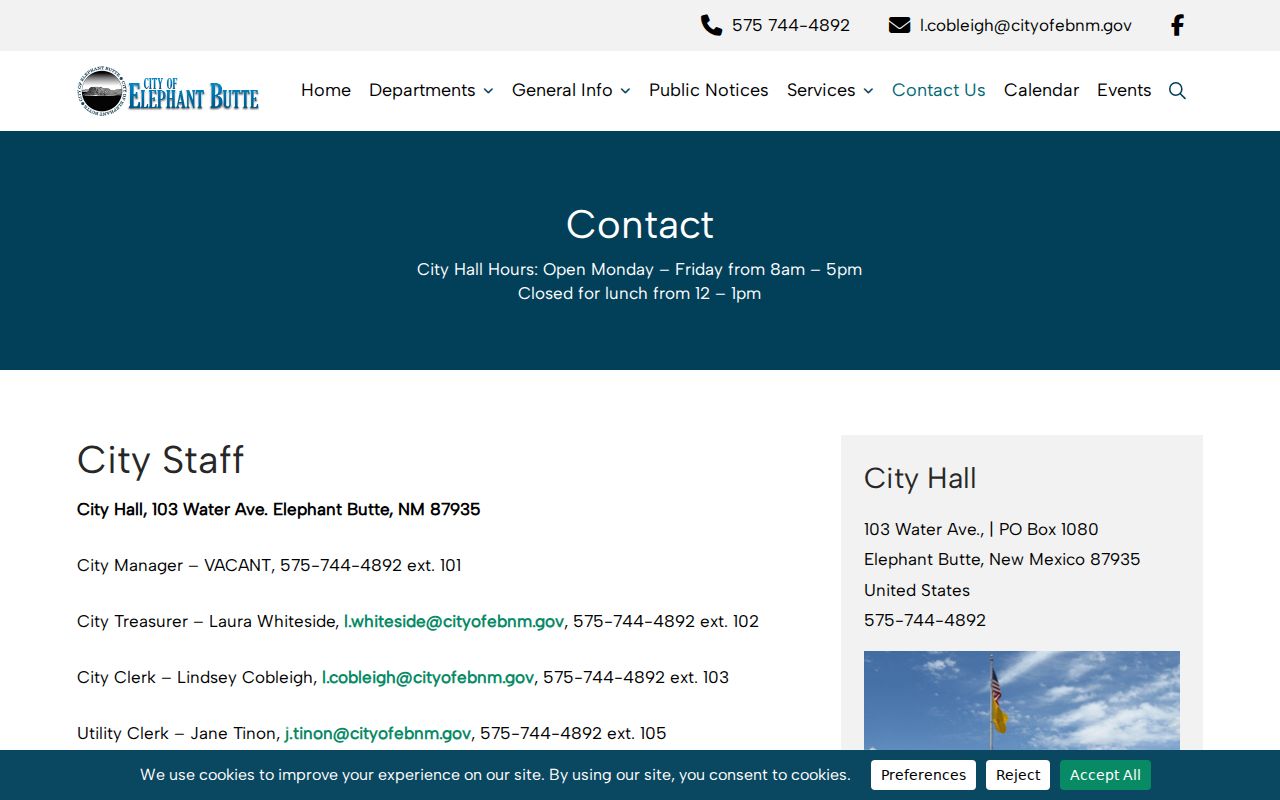
Task: Reject cookies
Action: pyautogui.click(x=1018, y=775)
